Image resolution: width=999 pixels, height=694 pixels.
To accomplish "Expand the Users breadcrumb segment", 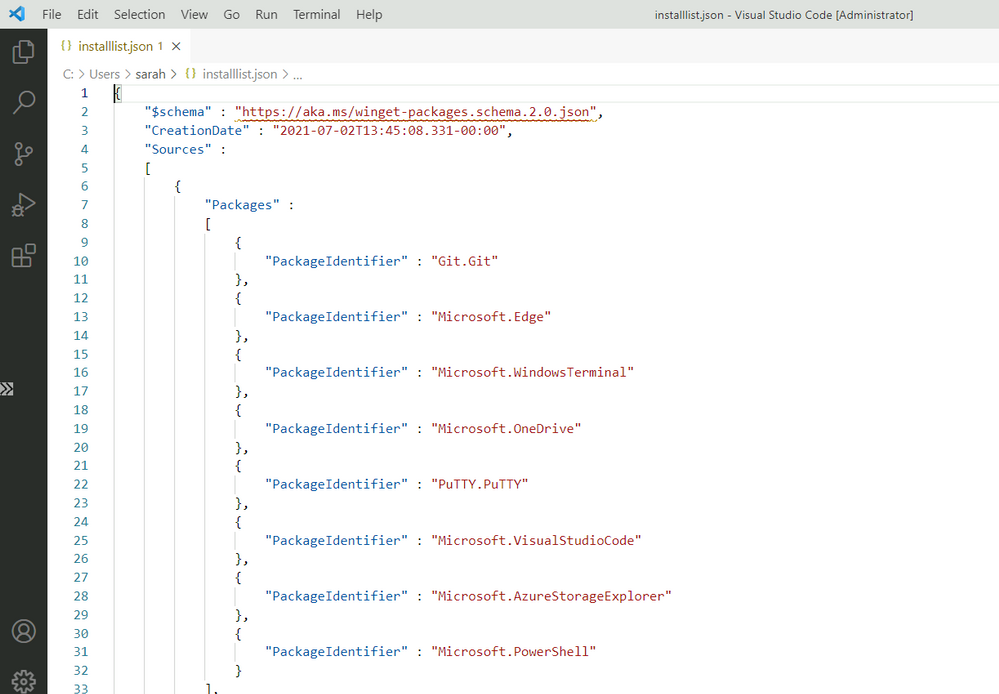I will click(x=104, y=74).
